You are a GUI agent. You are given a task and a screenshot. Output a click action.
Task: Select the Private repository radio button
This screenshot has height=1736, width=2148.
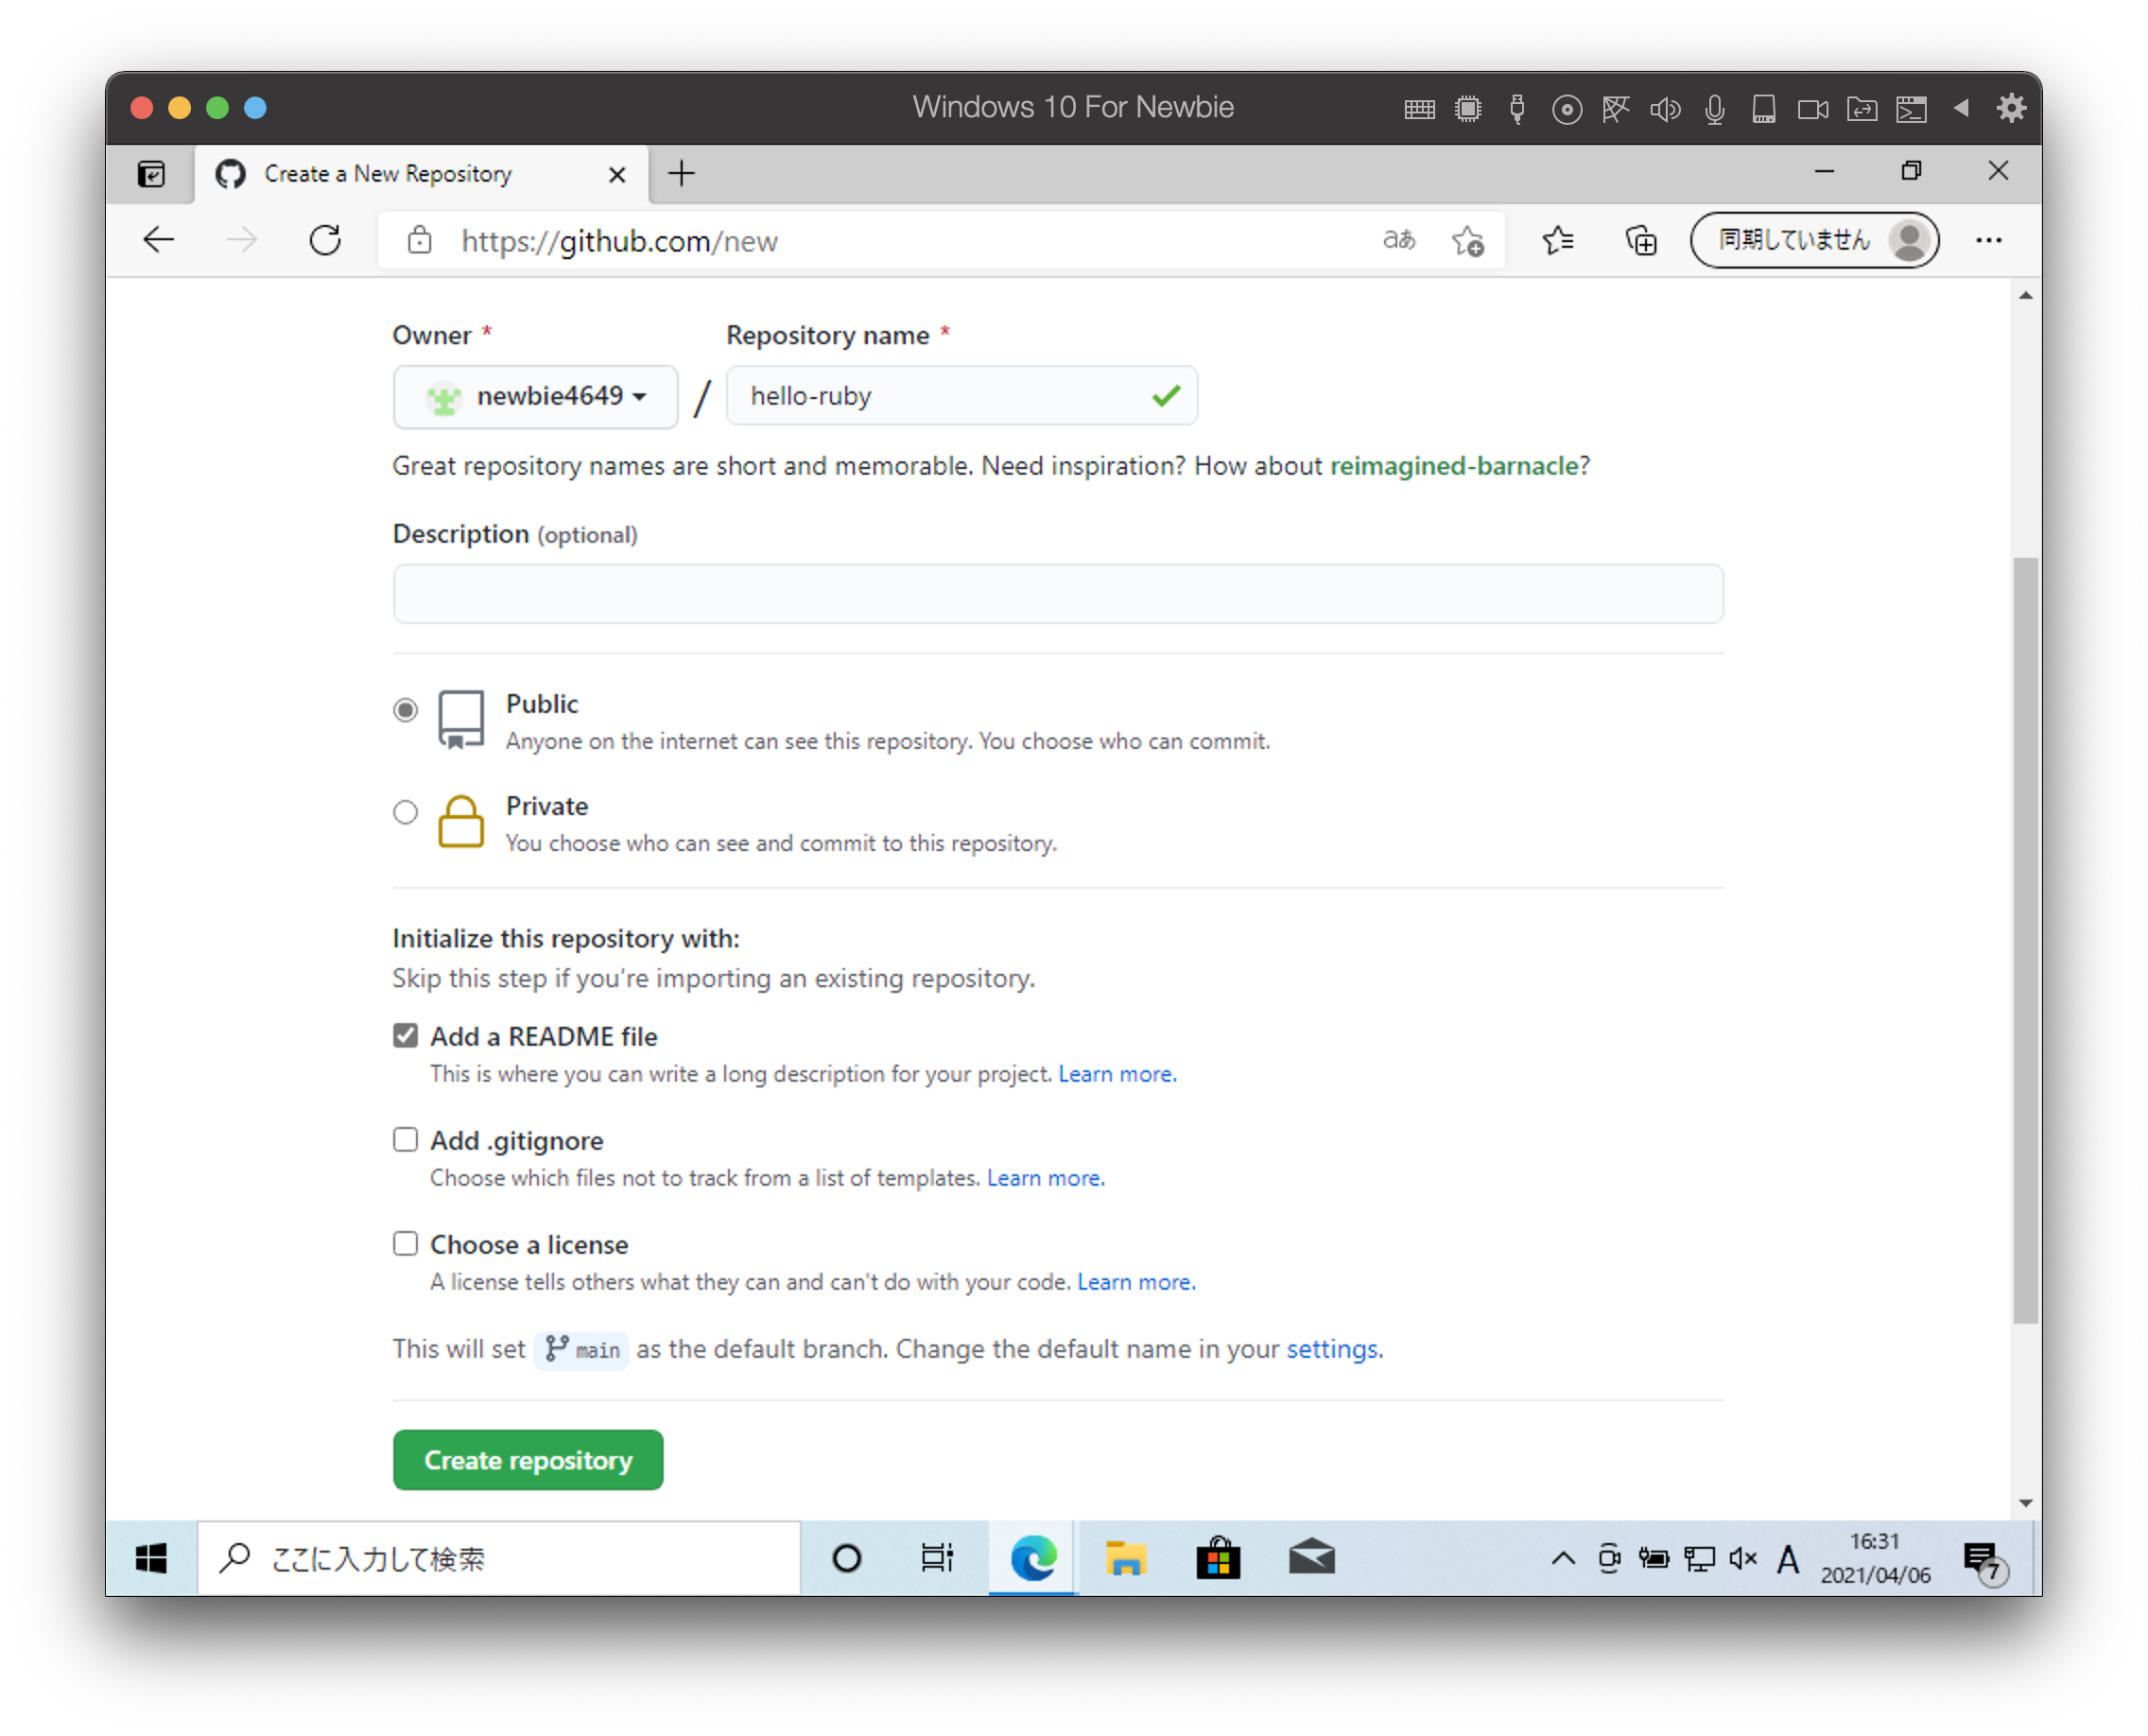click(405, 812)
